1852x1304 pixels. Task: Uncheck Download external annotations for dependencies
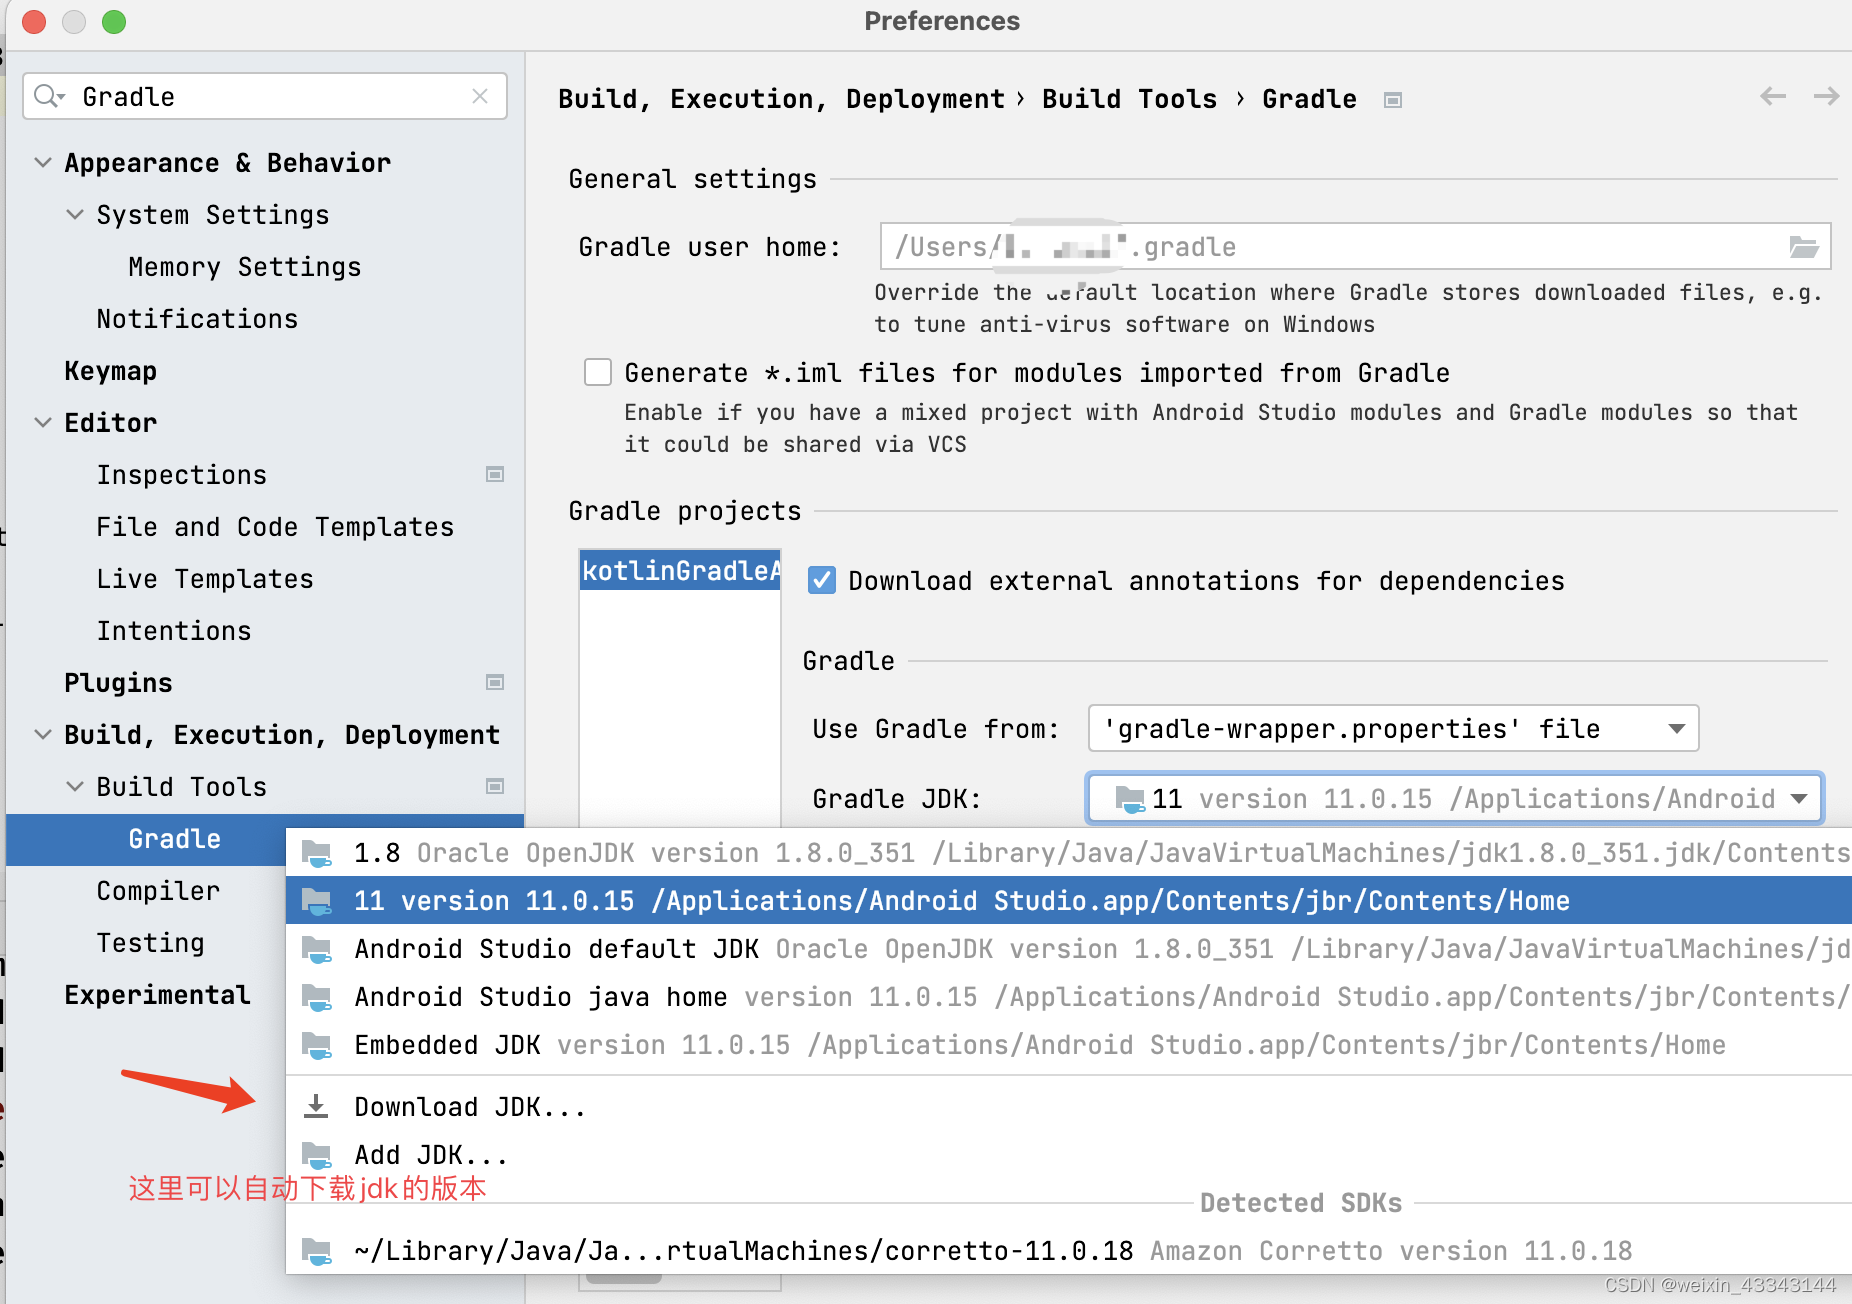pos(822,580)
